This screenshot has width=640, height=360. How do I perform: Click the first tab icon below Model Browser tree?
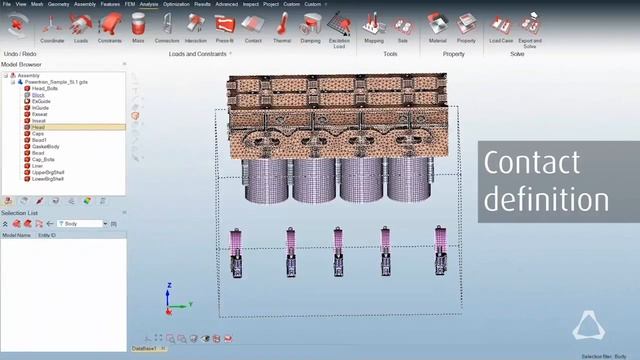click(x=8, y=201)
